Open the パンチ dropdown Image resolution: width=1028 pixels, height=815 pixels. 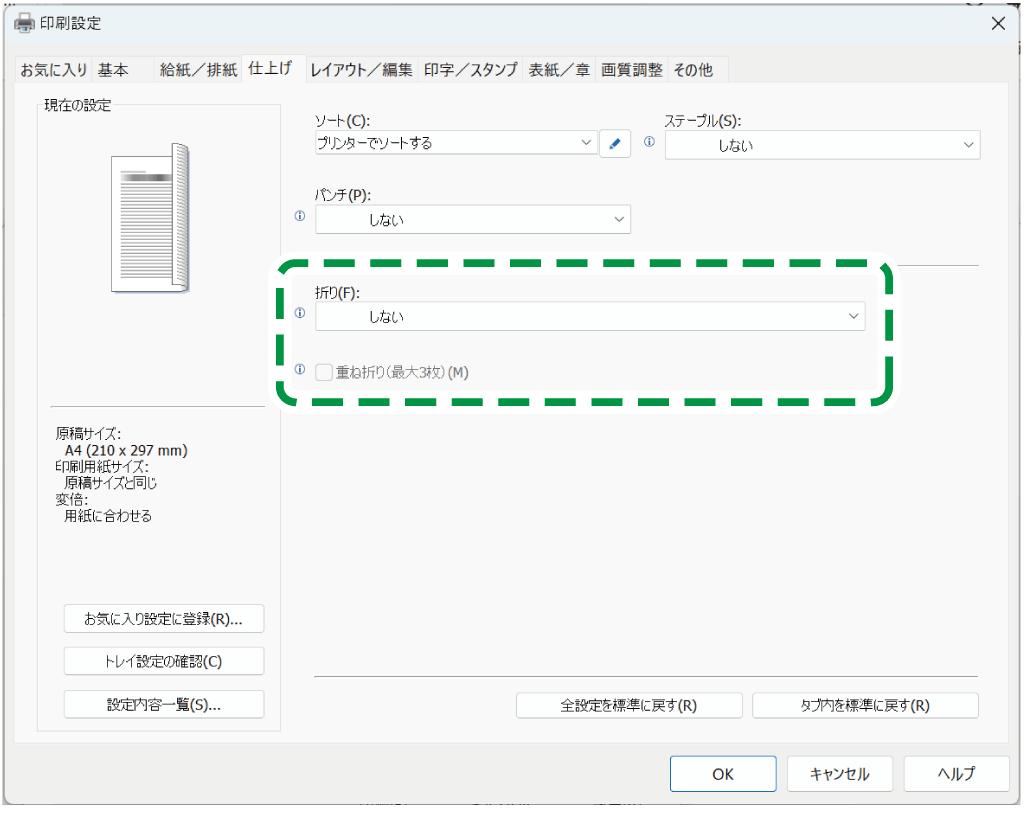tap(472, 219)
